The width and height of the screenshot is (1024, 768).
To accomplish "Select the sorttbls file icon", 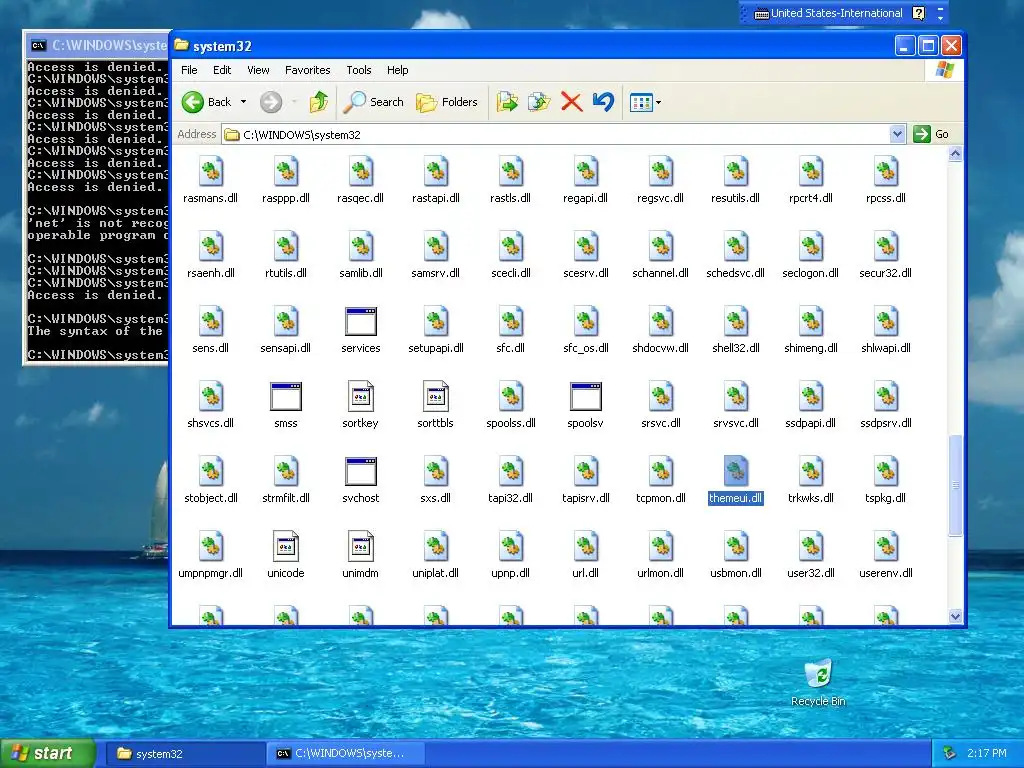I will pos(436,396).
